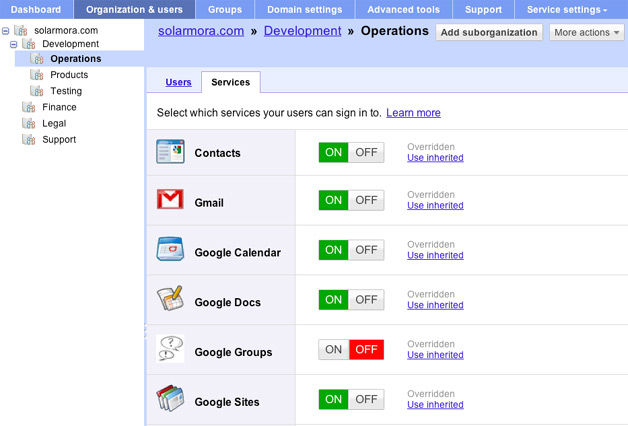The width and height of the screenshot is (628, 426).
Task: Open the Groups navigation tab
Action: pyautogui.click(x=225, y=10)
